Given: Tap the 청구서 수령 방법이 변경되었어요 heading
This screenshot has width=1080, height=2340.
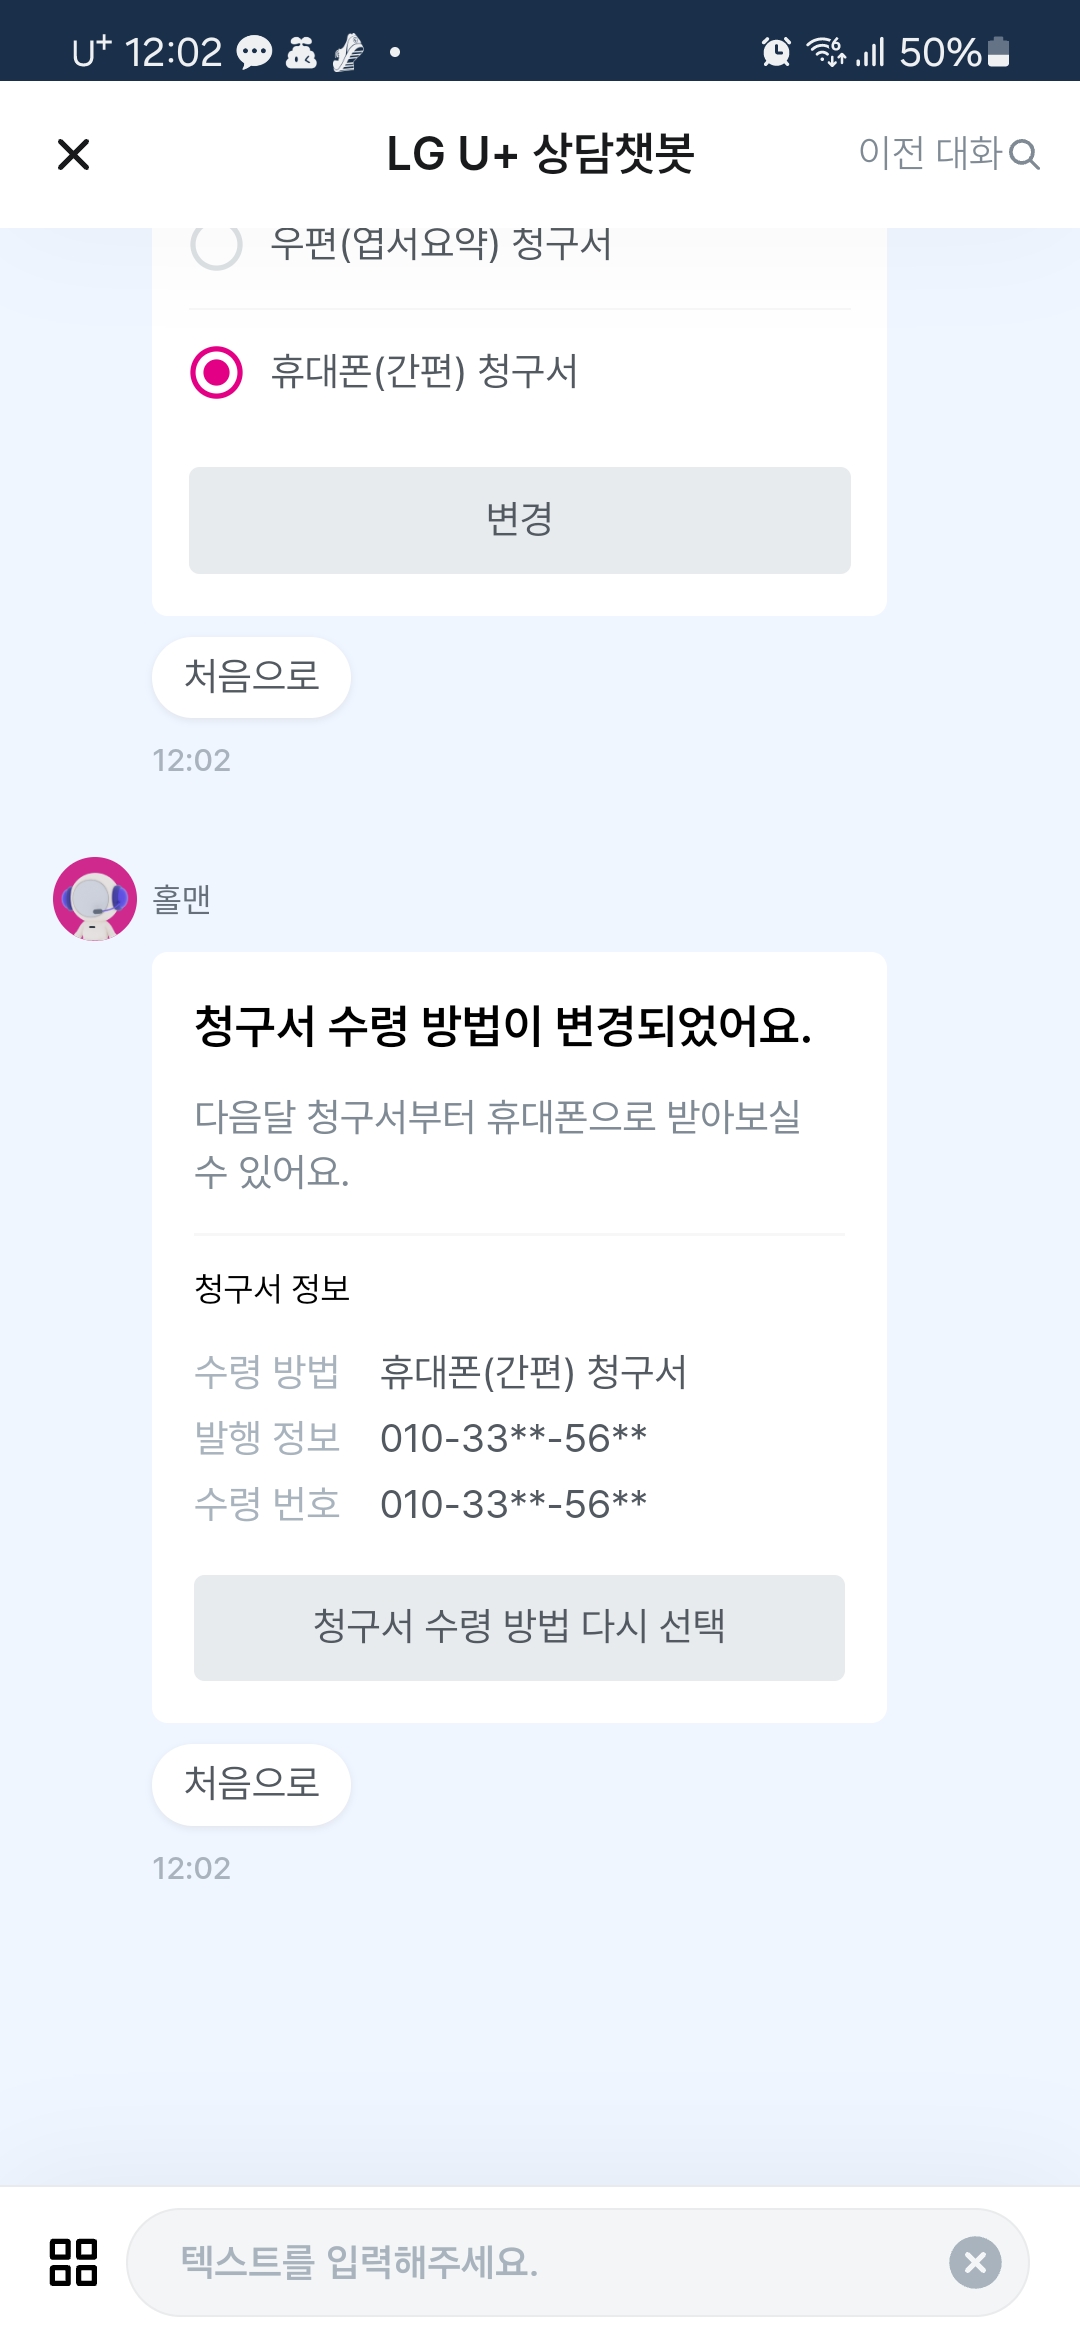Looking at the screenshot, I should coord(502,1027).
